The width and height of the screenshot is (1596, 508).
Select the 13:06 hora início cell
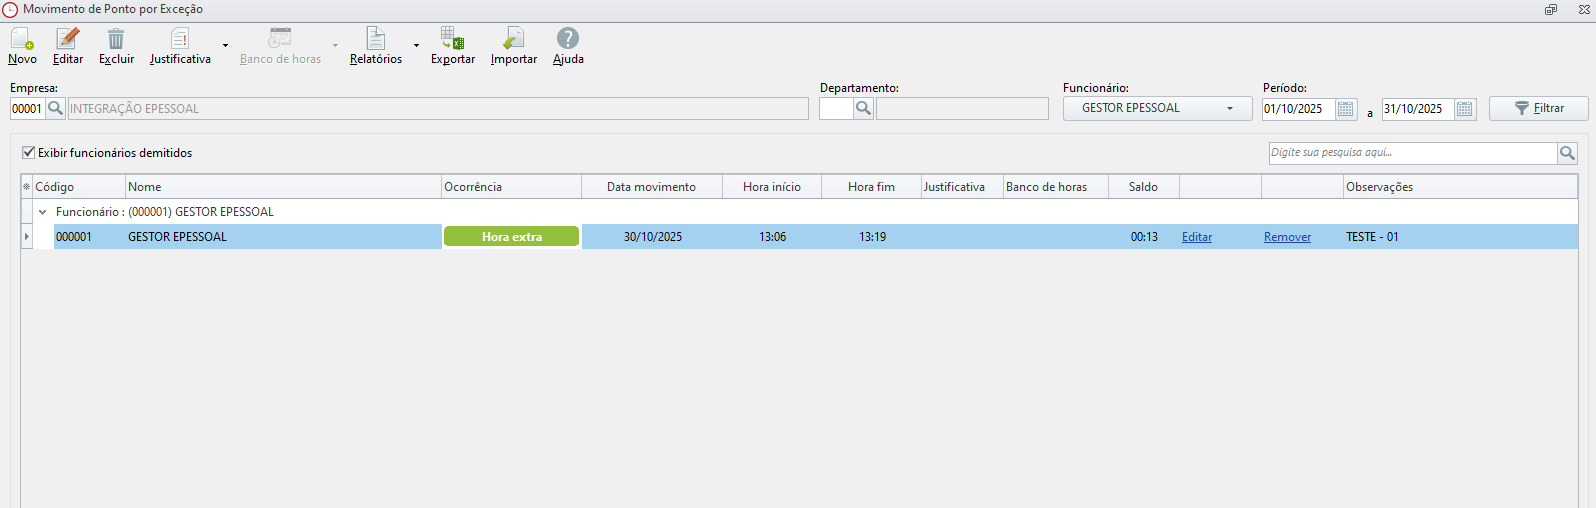coord(772,237)
